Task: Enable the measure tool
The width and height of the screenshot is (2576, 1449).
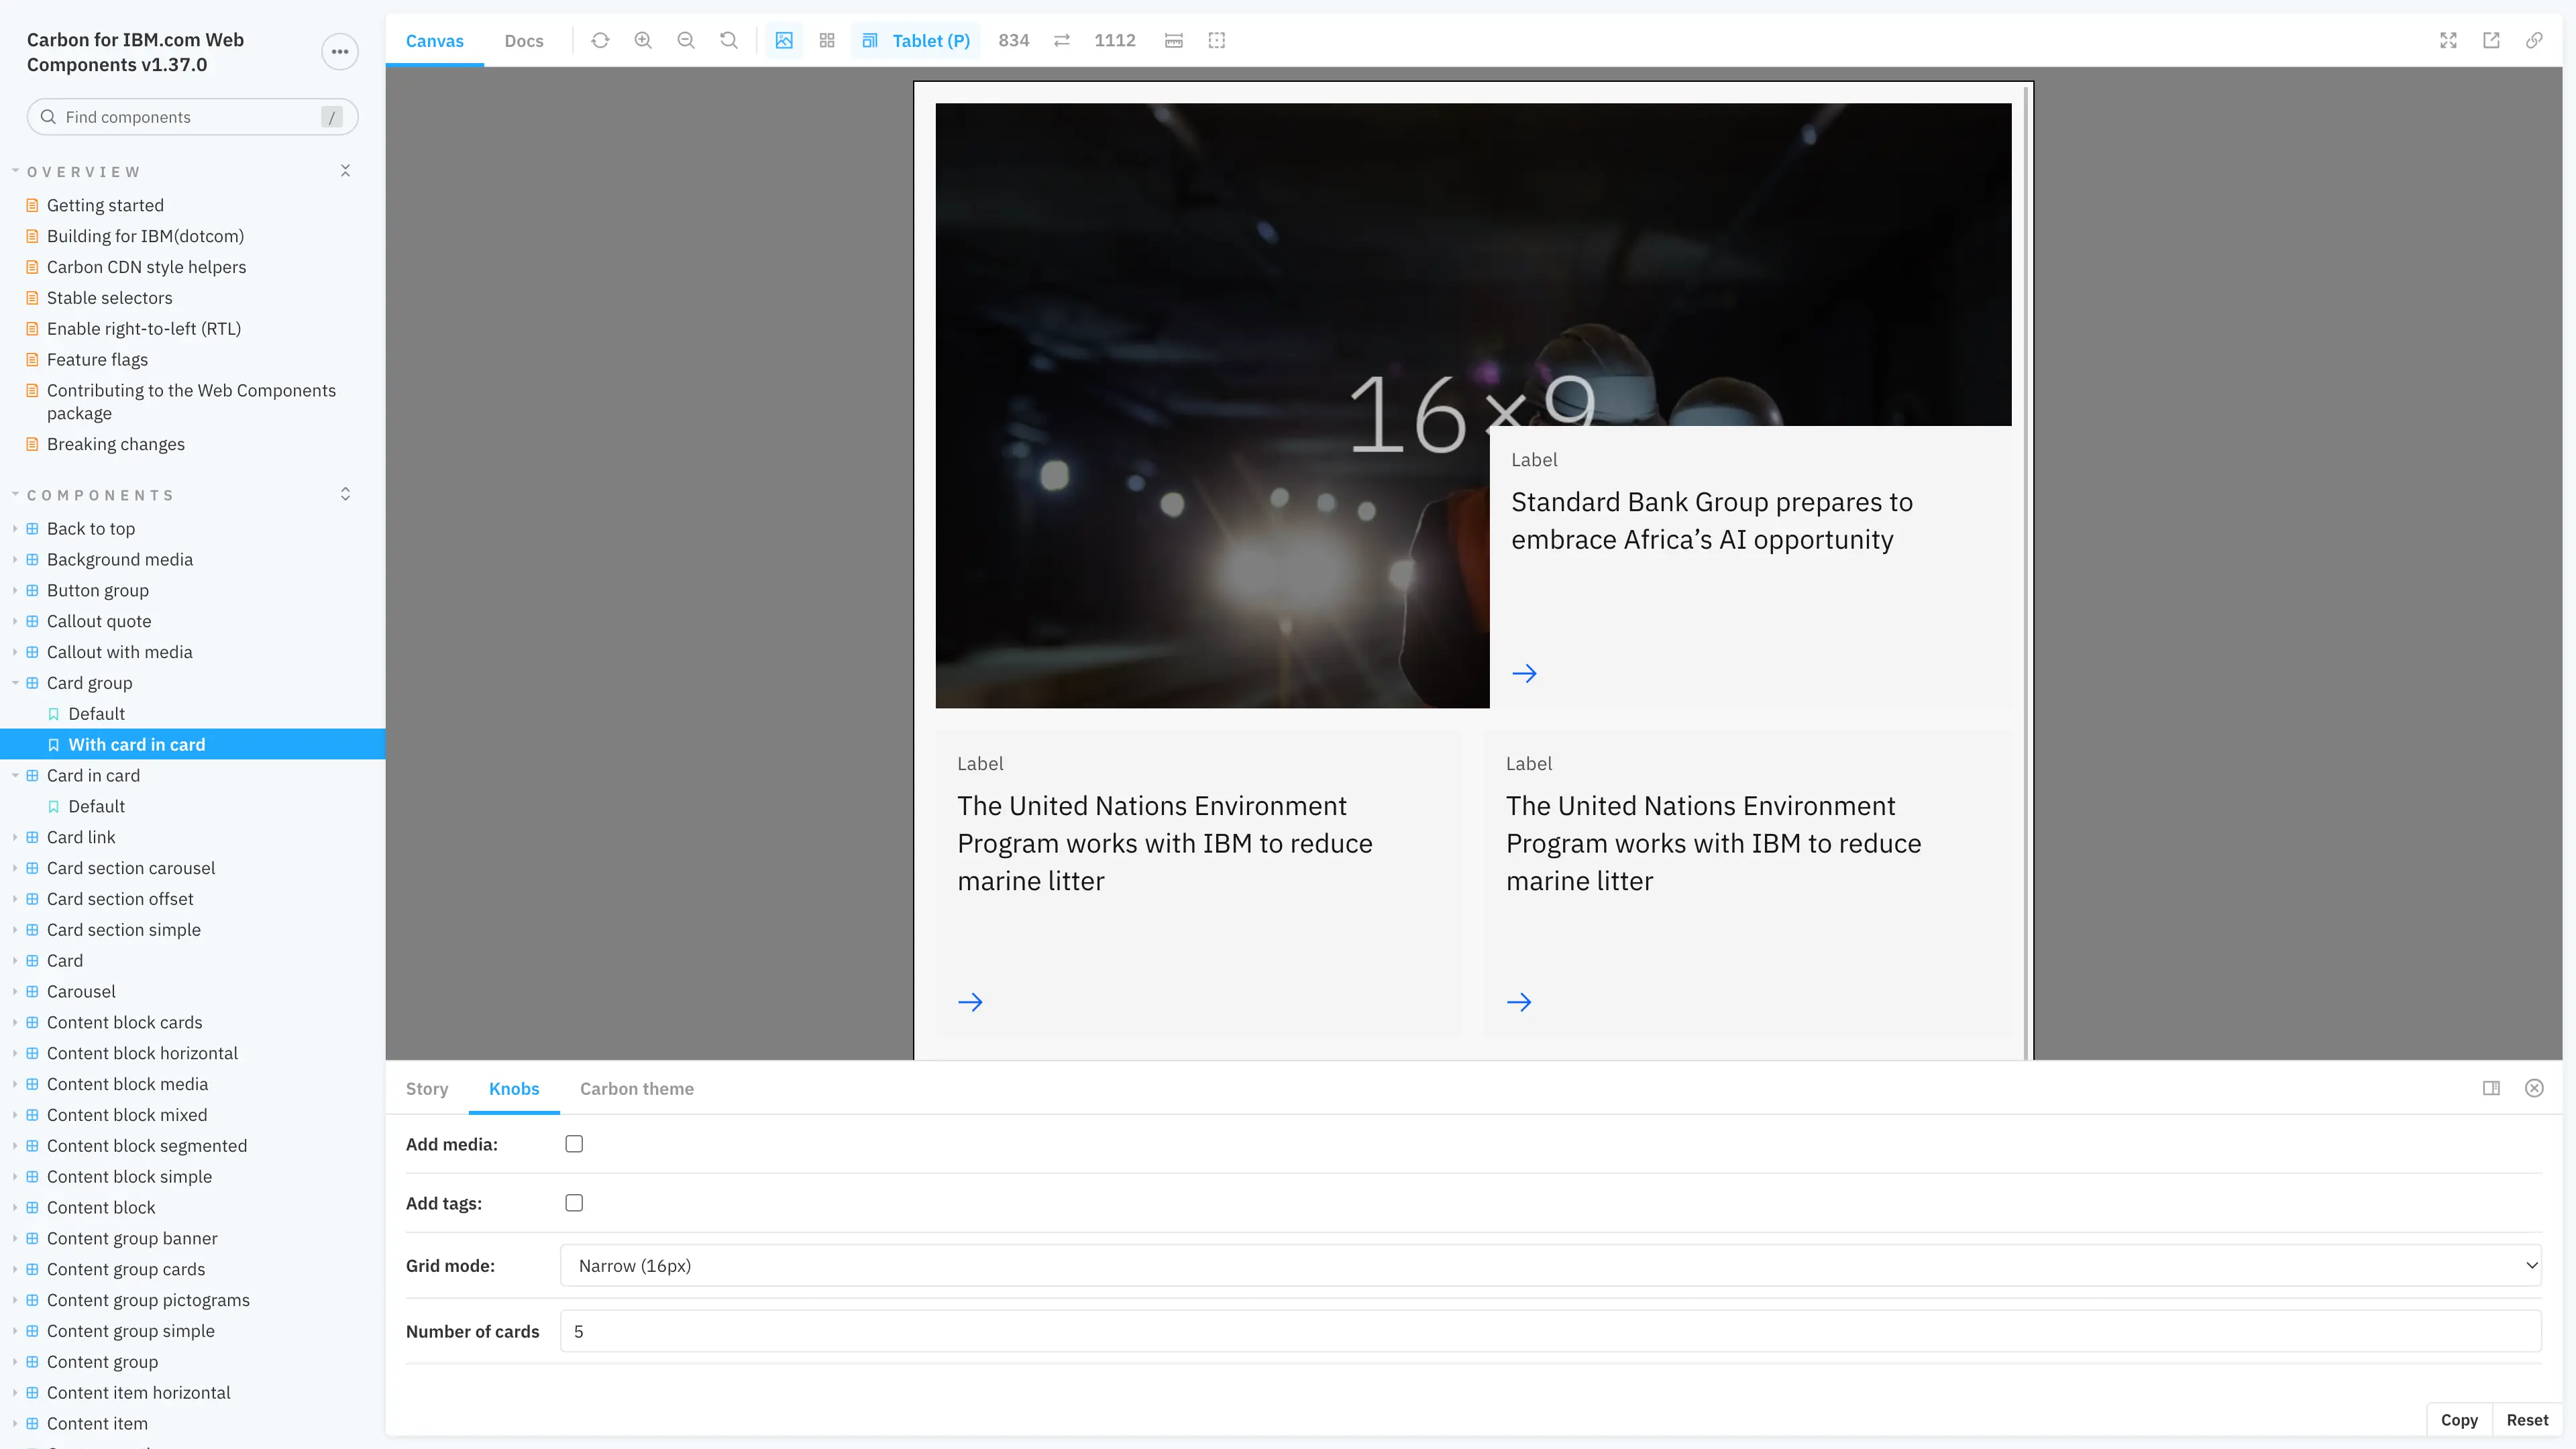Action: coord(1174,40)
